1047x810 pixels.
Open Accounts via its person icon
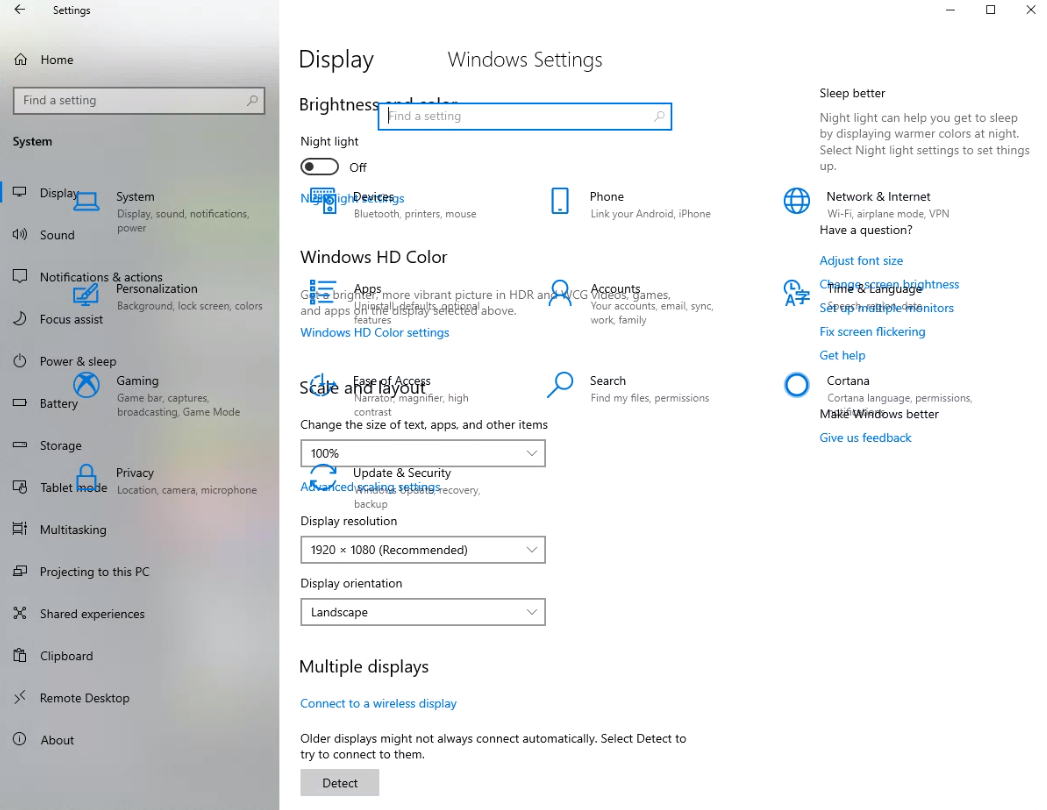click(x=560, y=293)
